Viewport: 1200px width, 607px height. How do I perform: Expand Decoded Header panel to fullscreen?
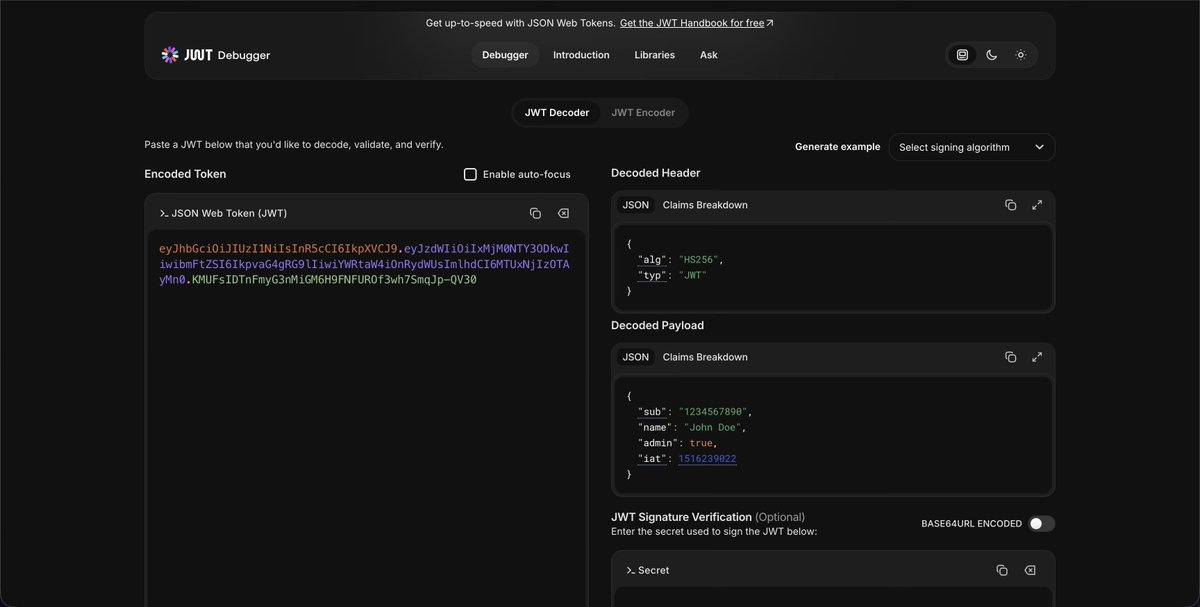[1037, 205]
